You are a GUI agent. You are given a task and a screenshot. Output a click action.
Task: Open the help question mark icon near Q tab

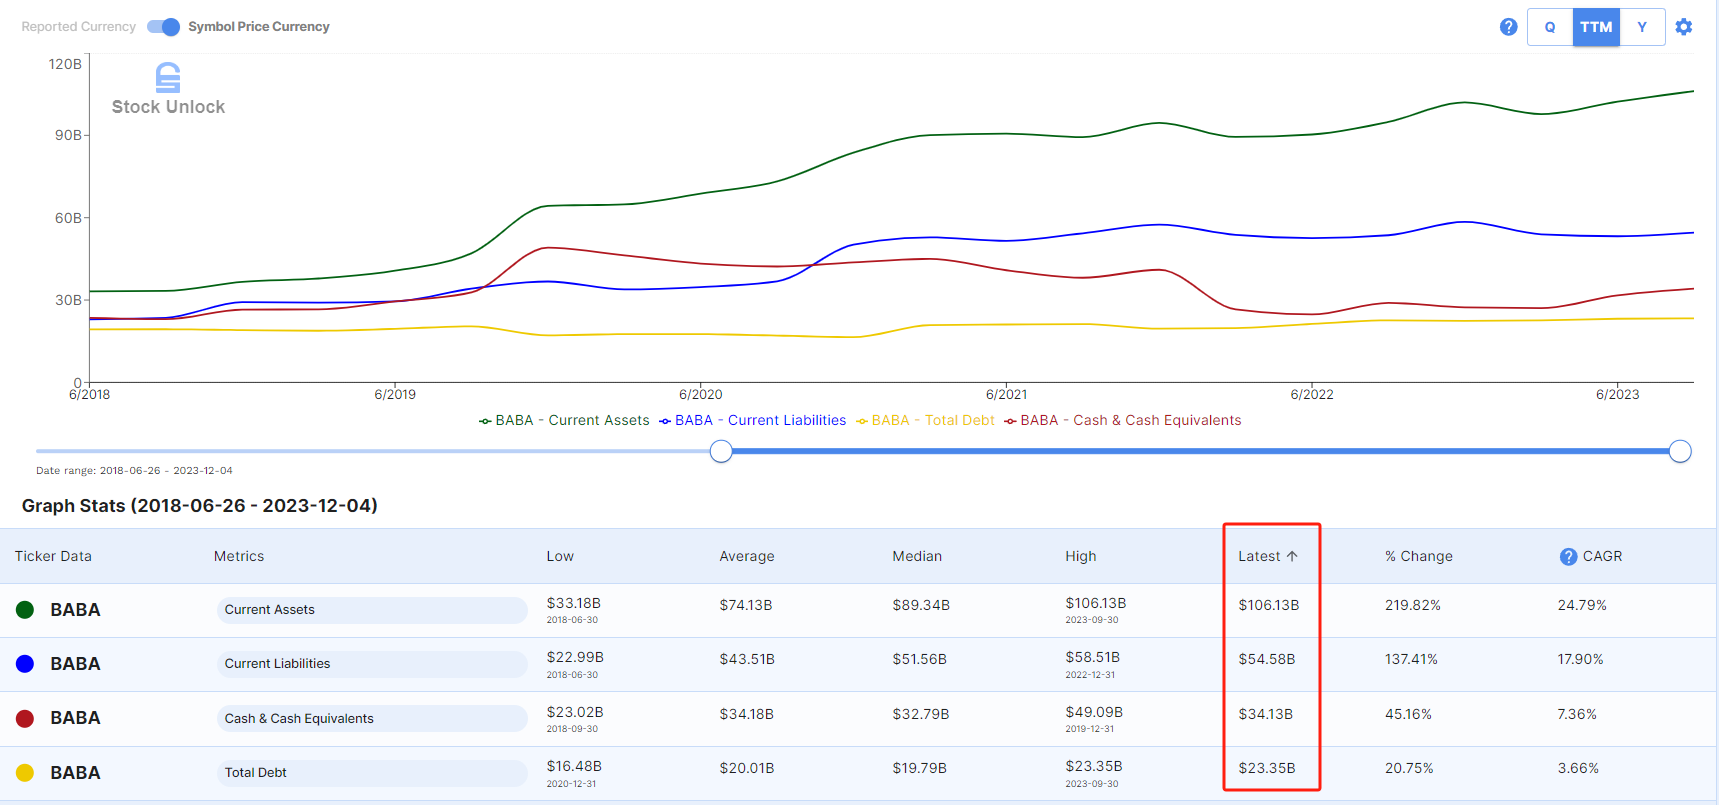(1508, 27)
